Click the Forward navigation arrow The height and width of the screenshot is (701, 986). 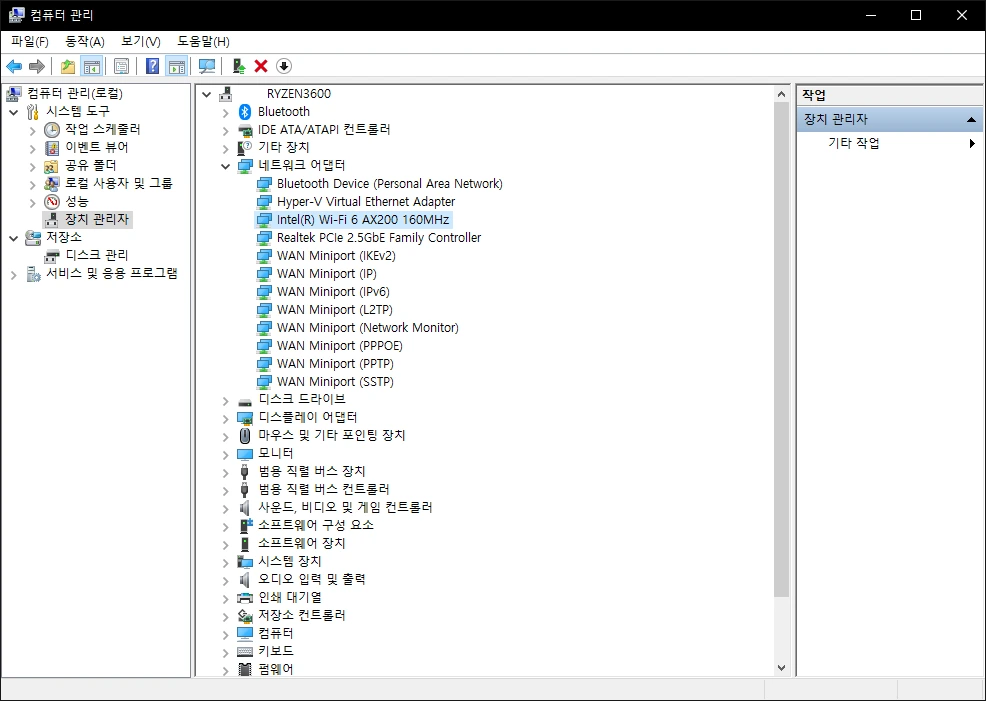click(36, 66)
